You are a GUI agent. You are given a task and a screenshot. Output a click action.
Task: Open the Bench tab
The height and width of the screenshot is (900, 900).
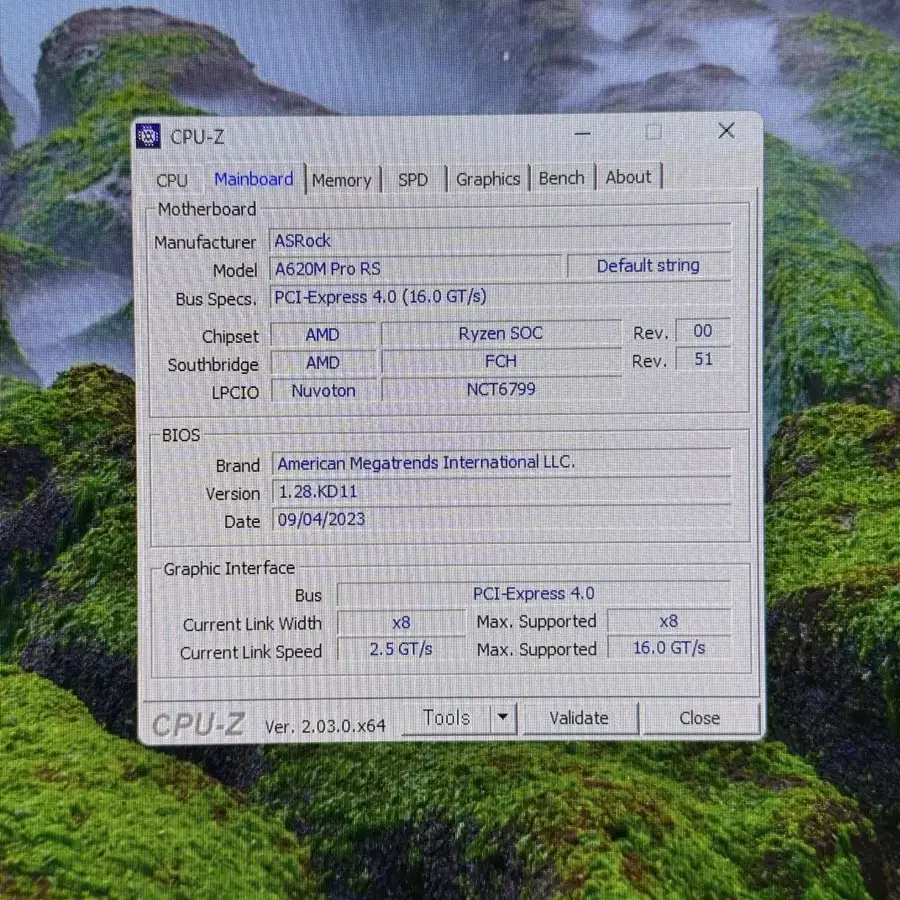pos(561,178)
